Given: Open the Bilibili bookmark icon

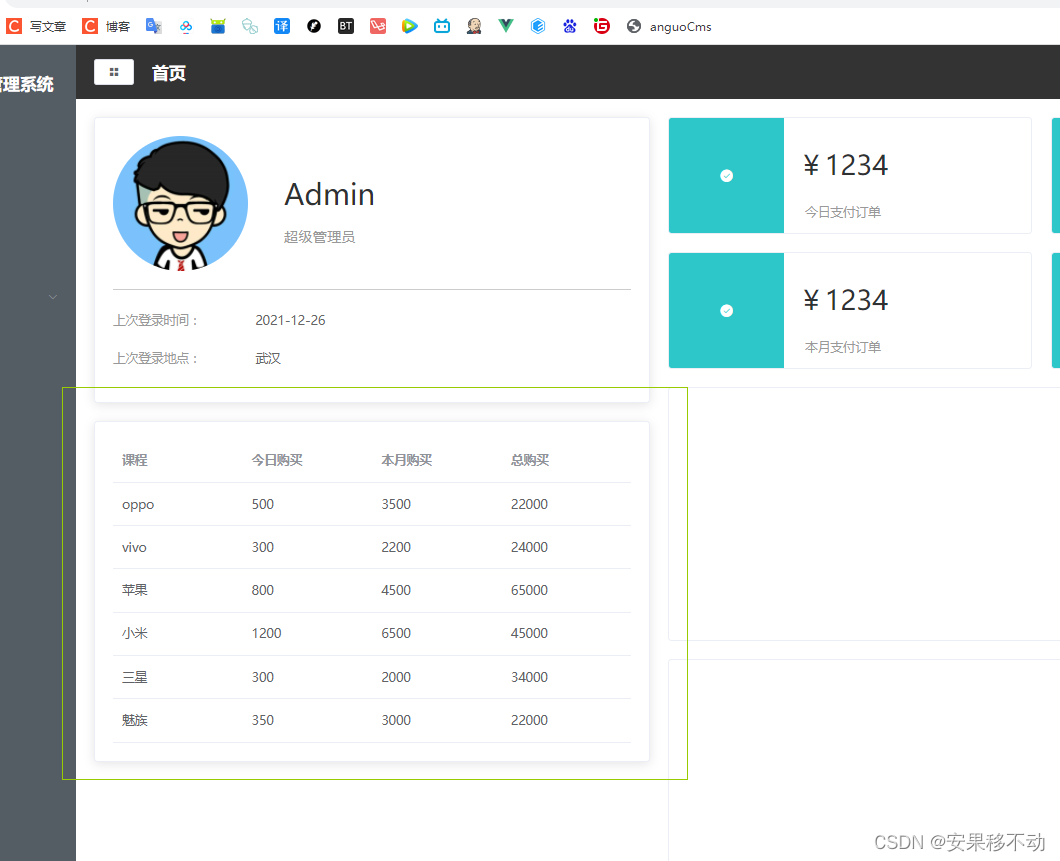Looking at the screenshot, I should tap(441, 26).
